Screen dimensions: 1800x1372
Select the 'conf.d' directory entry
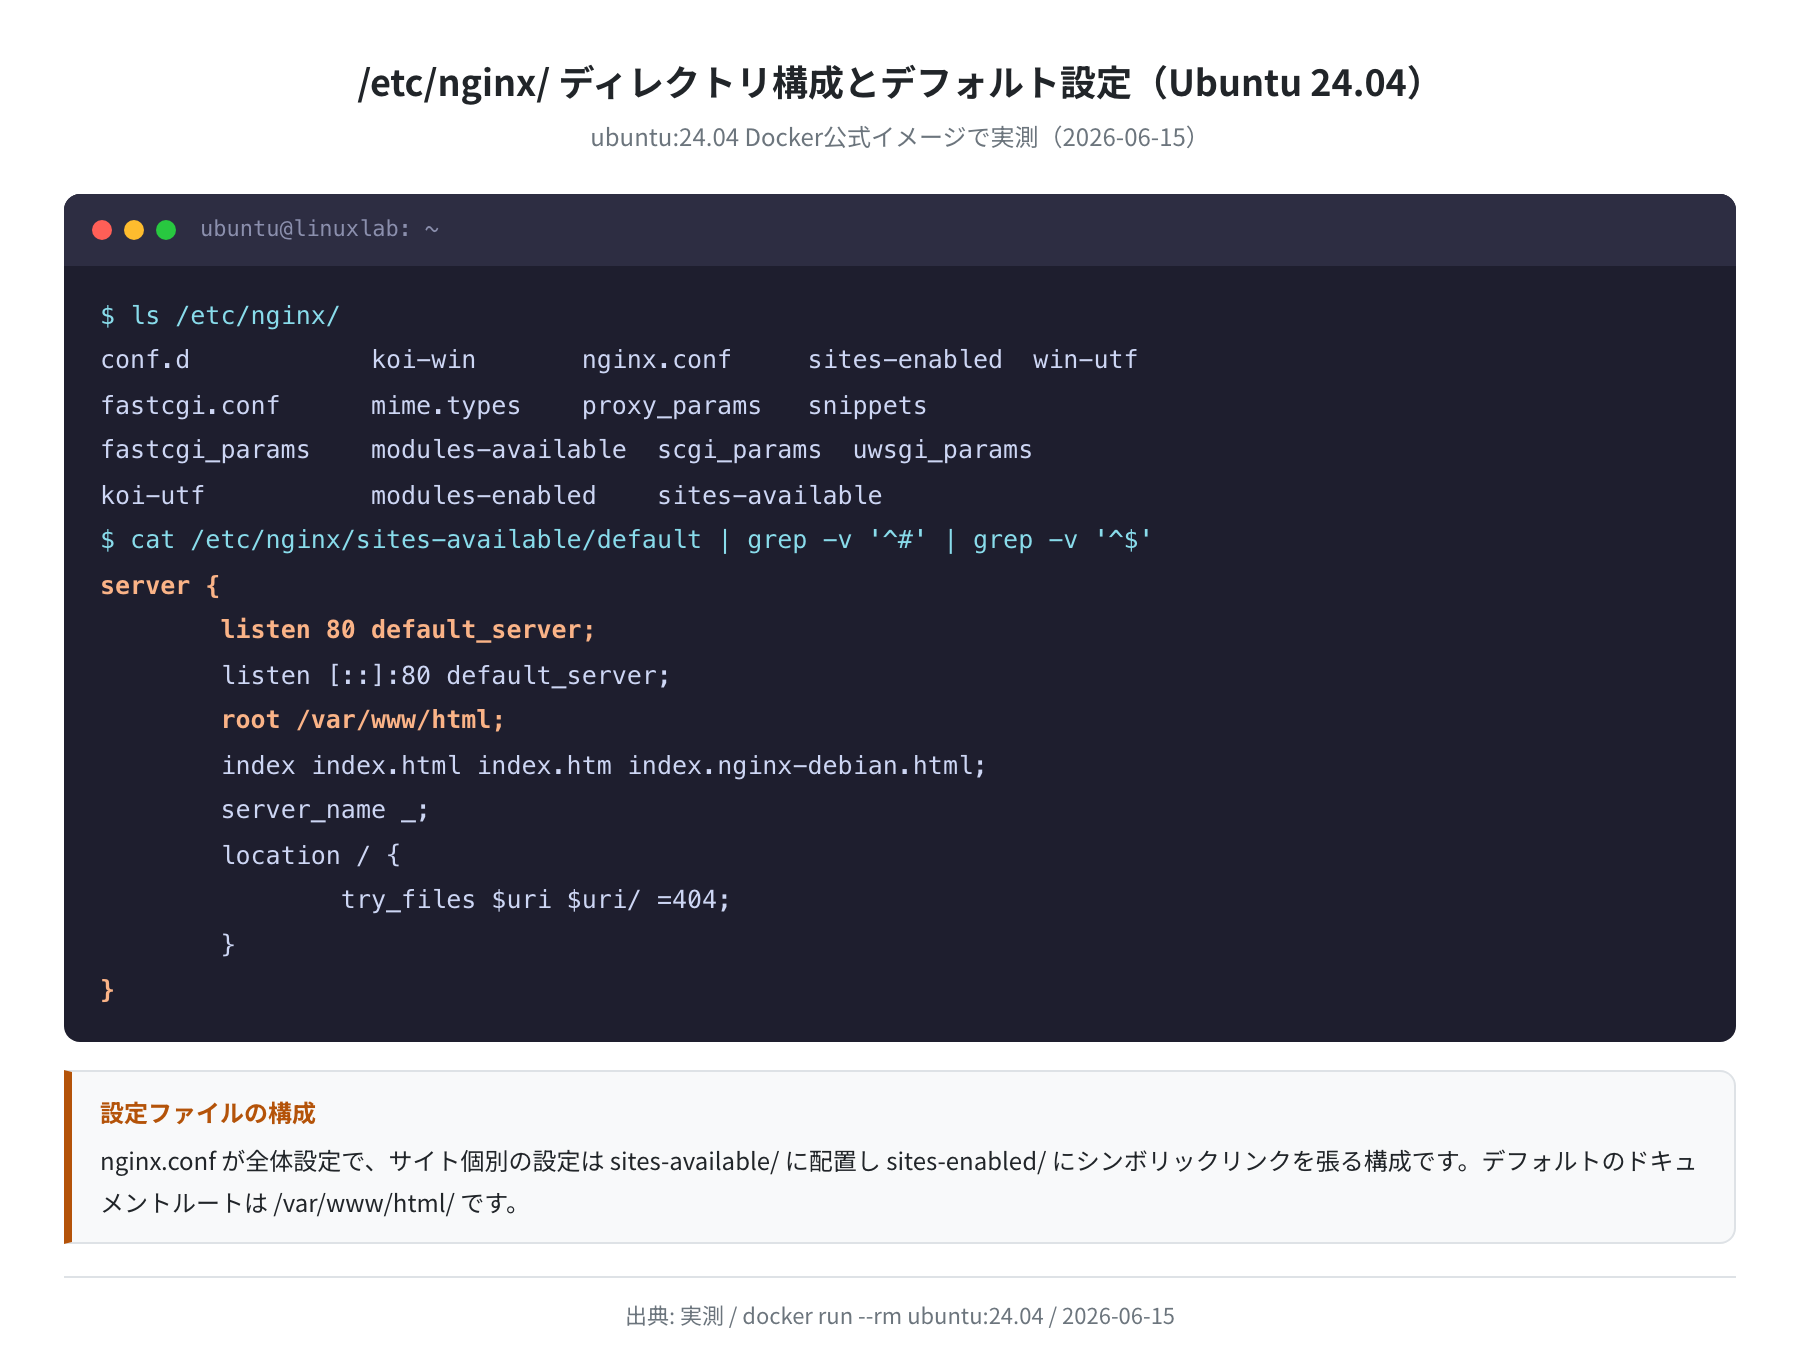pos(145,360)
